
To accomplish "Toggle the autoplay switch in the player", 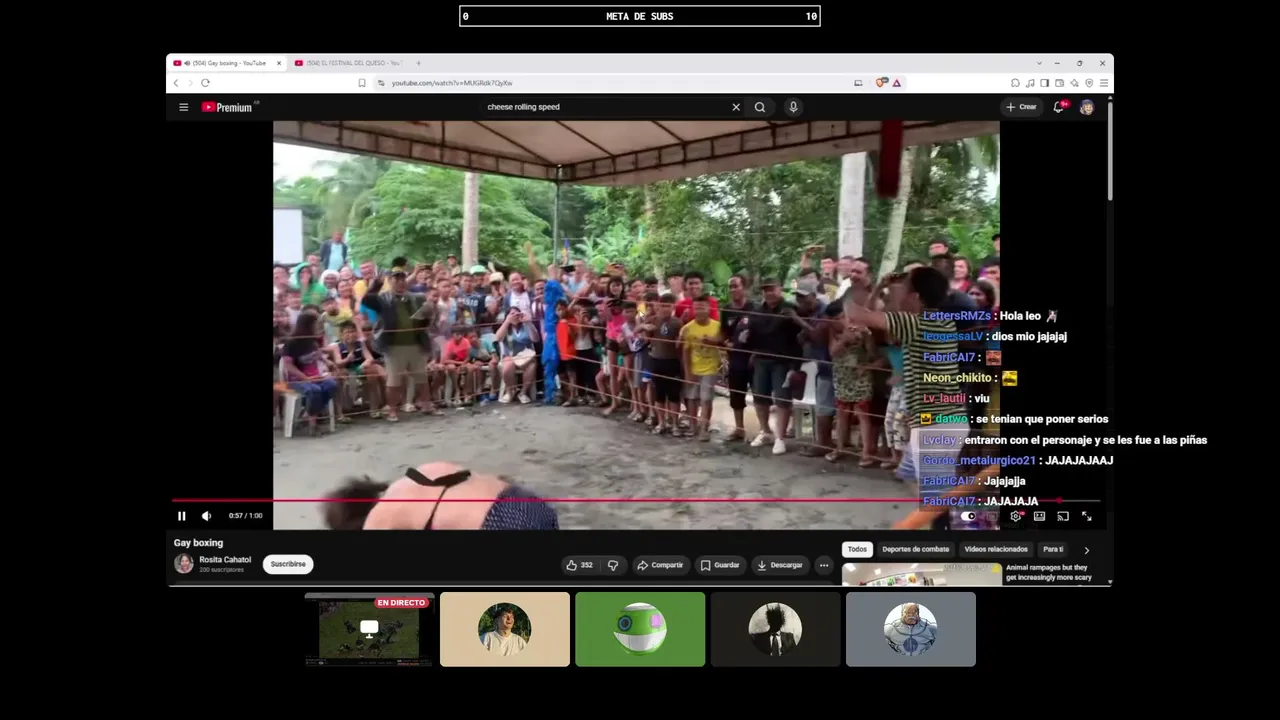I will point(968,516).
